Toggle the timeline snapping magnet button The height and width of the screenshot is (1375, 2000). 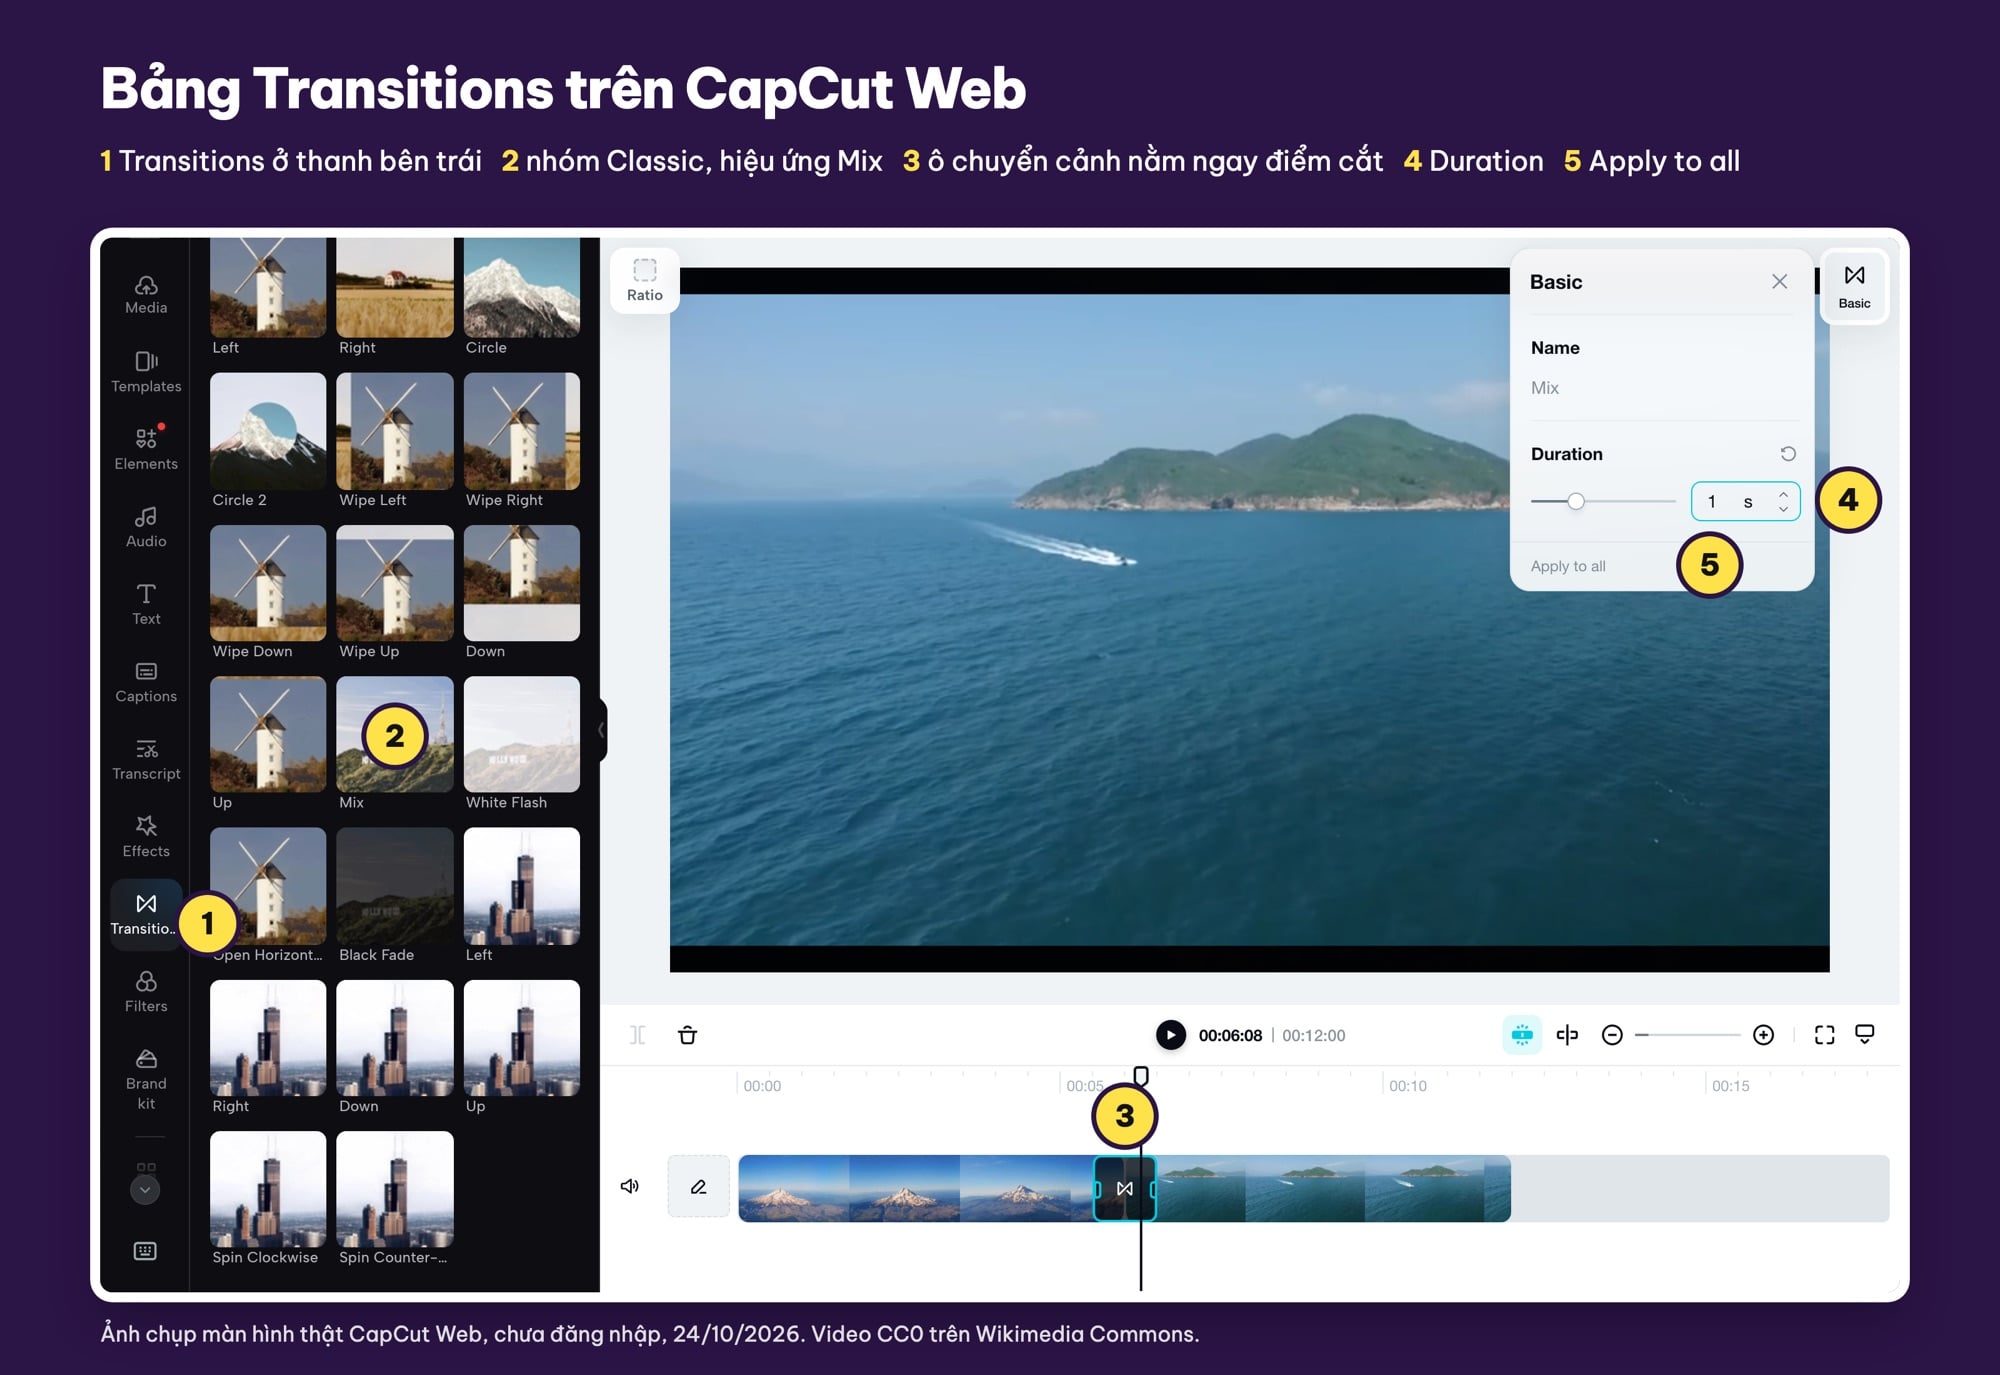(x=1522, y=1035)
